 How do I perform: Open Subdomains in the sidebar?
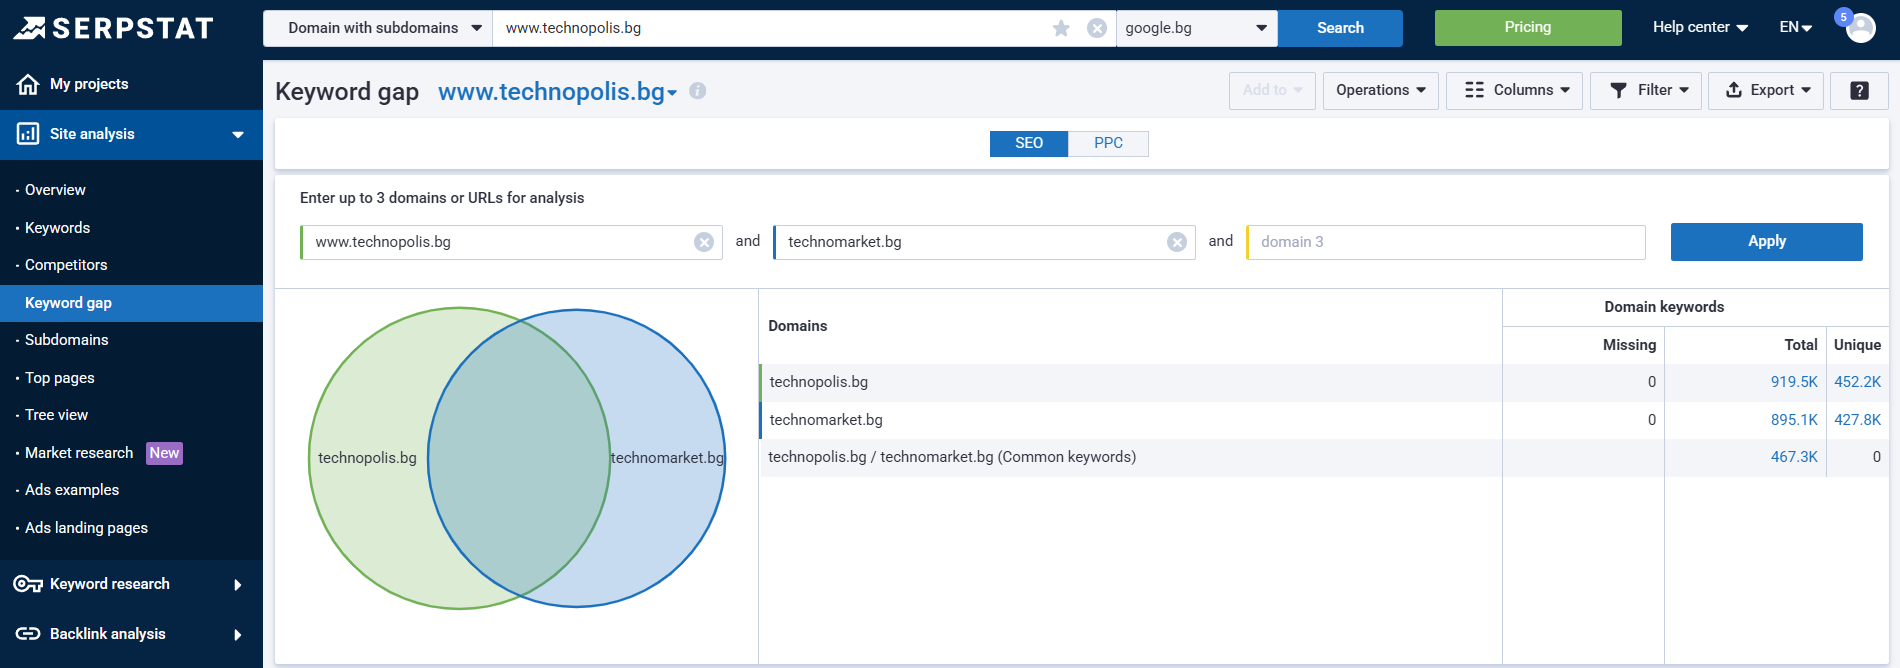click(x=66, y=340)
